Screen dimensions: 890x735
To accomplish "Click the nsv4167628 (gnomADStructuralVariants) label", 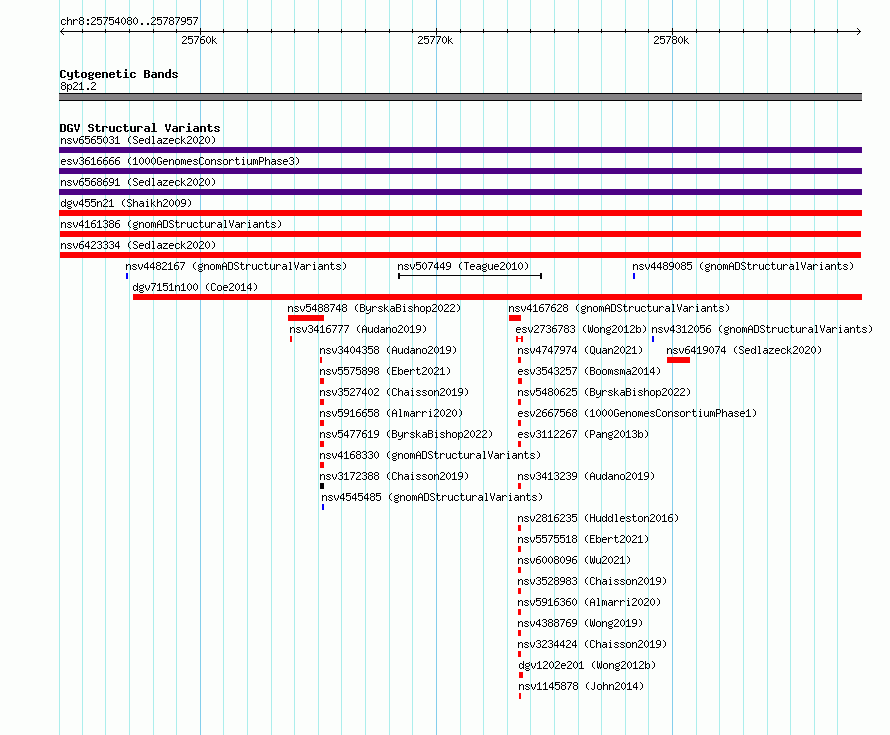I will 619,308.
